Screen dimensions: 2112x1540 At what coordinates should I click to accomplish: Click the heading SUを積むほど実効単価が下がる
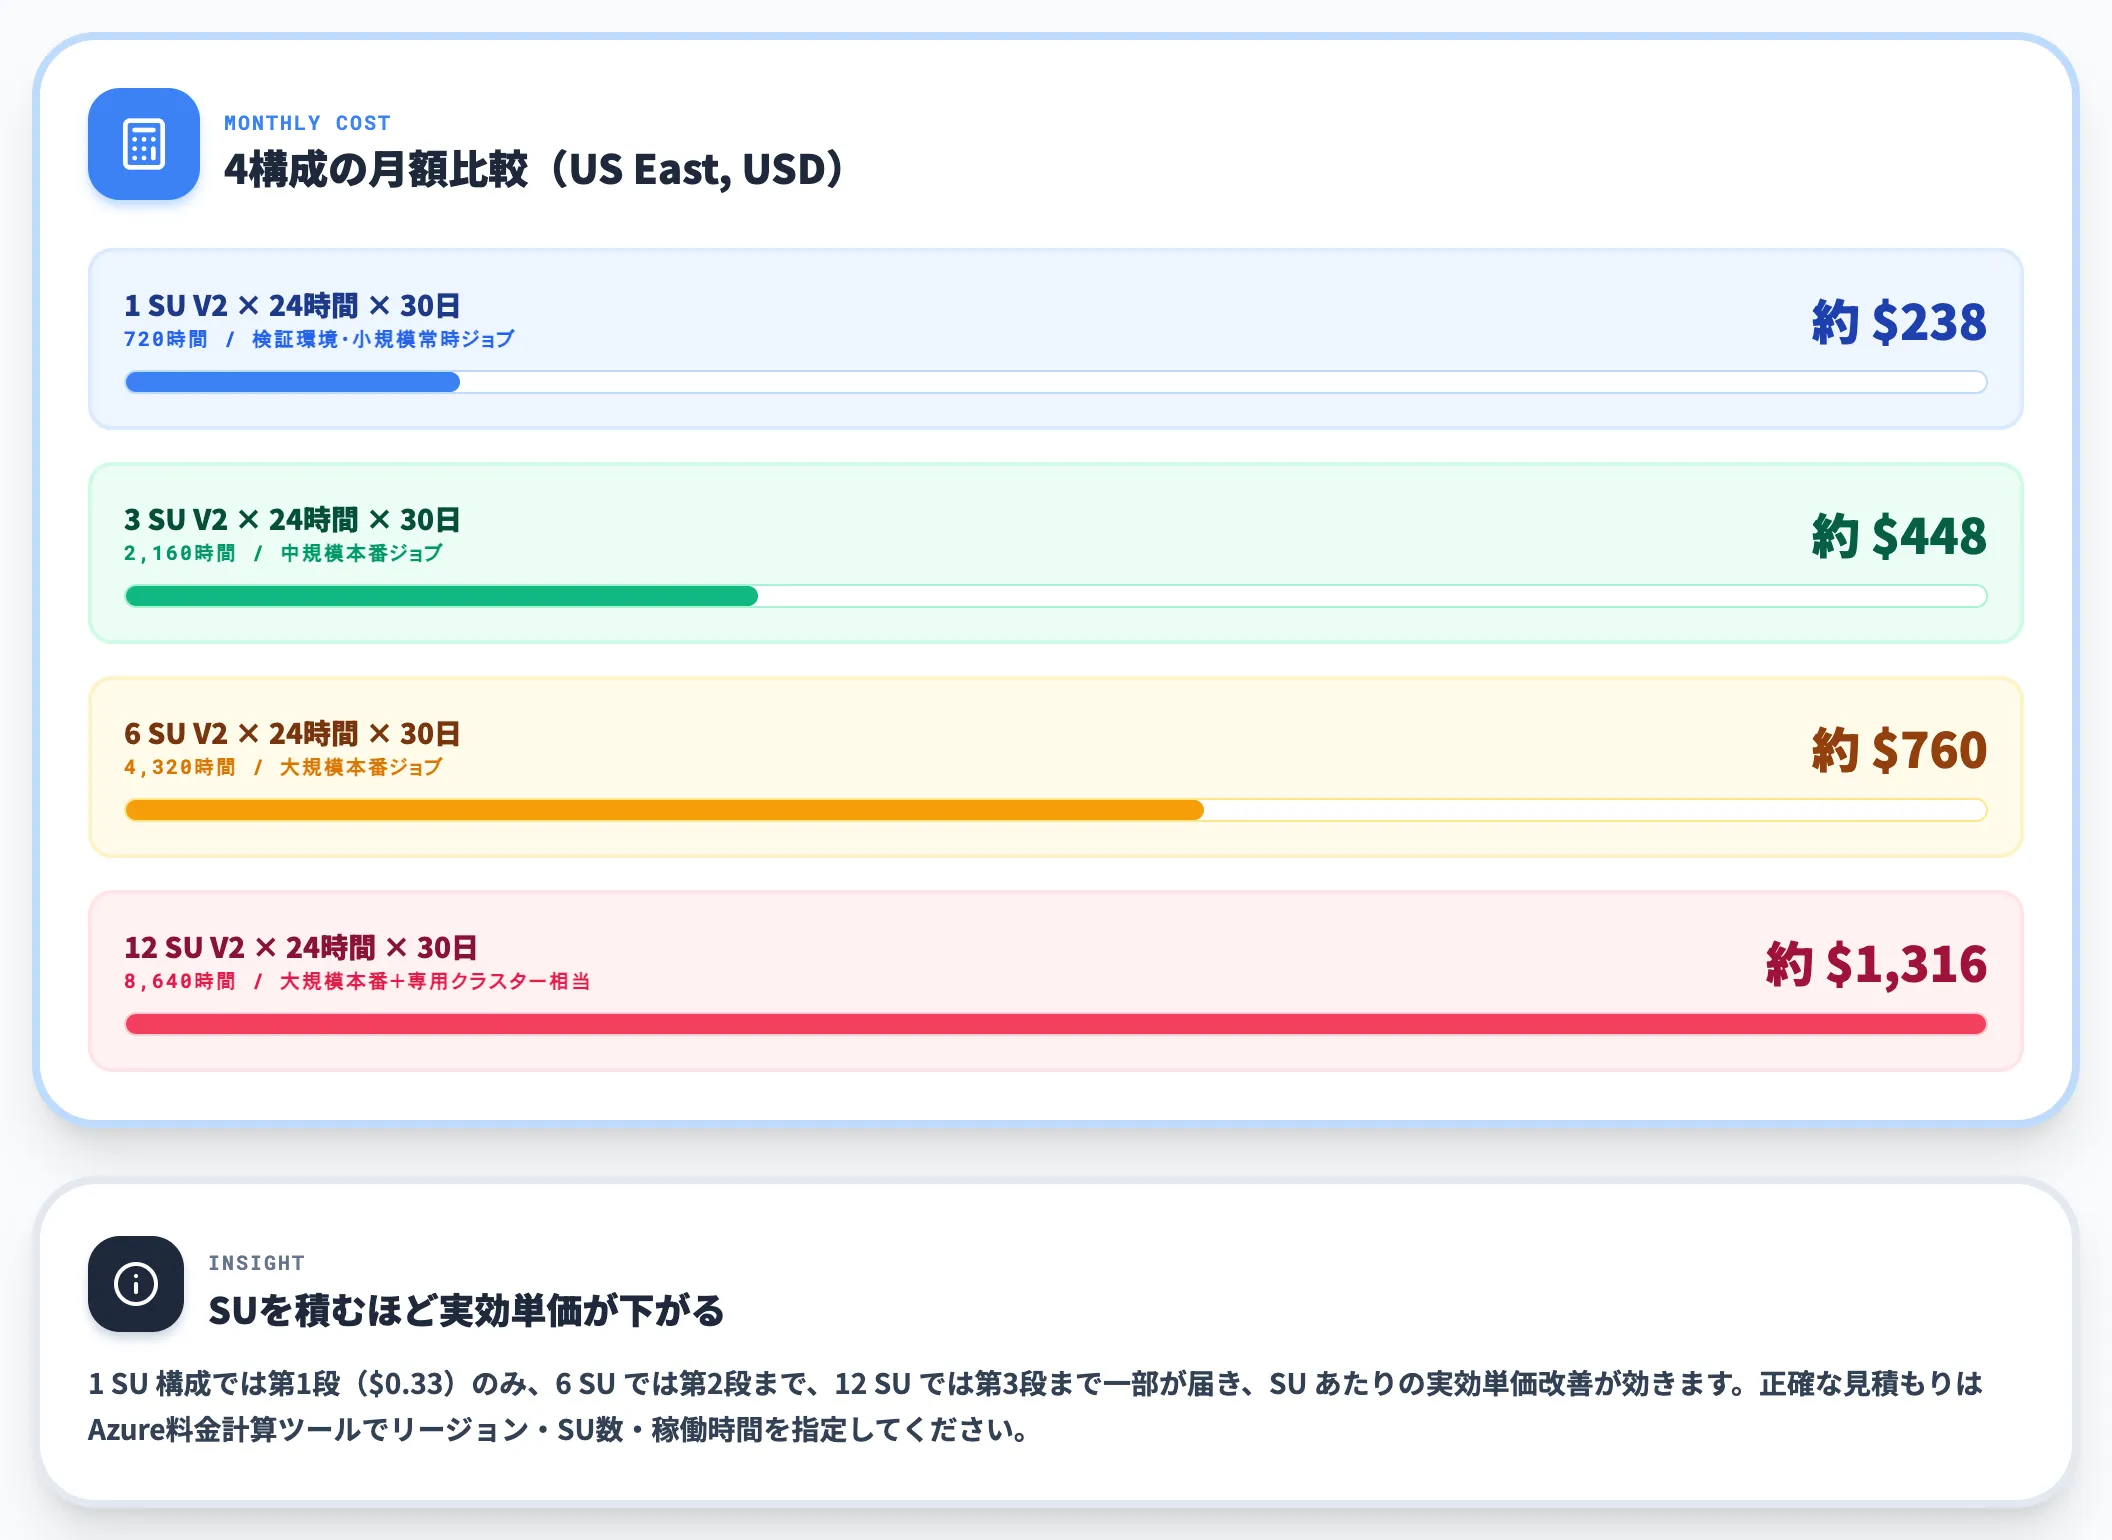coord(466,1310)
